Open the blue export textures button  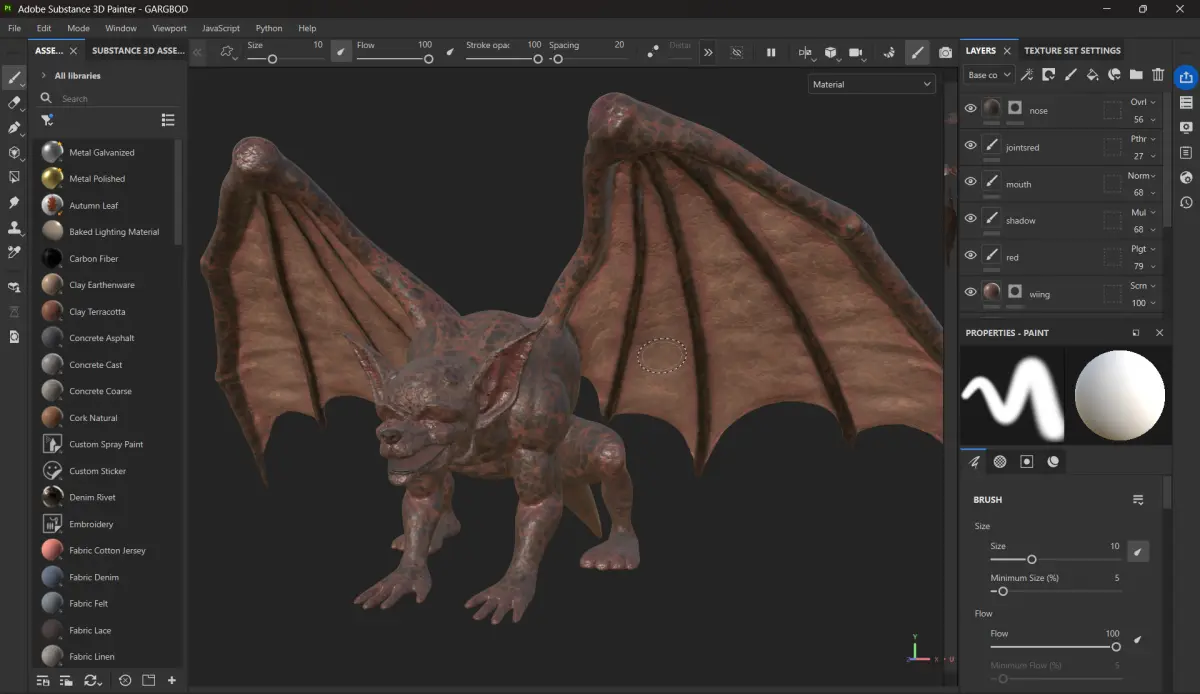1186,77
